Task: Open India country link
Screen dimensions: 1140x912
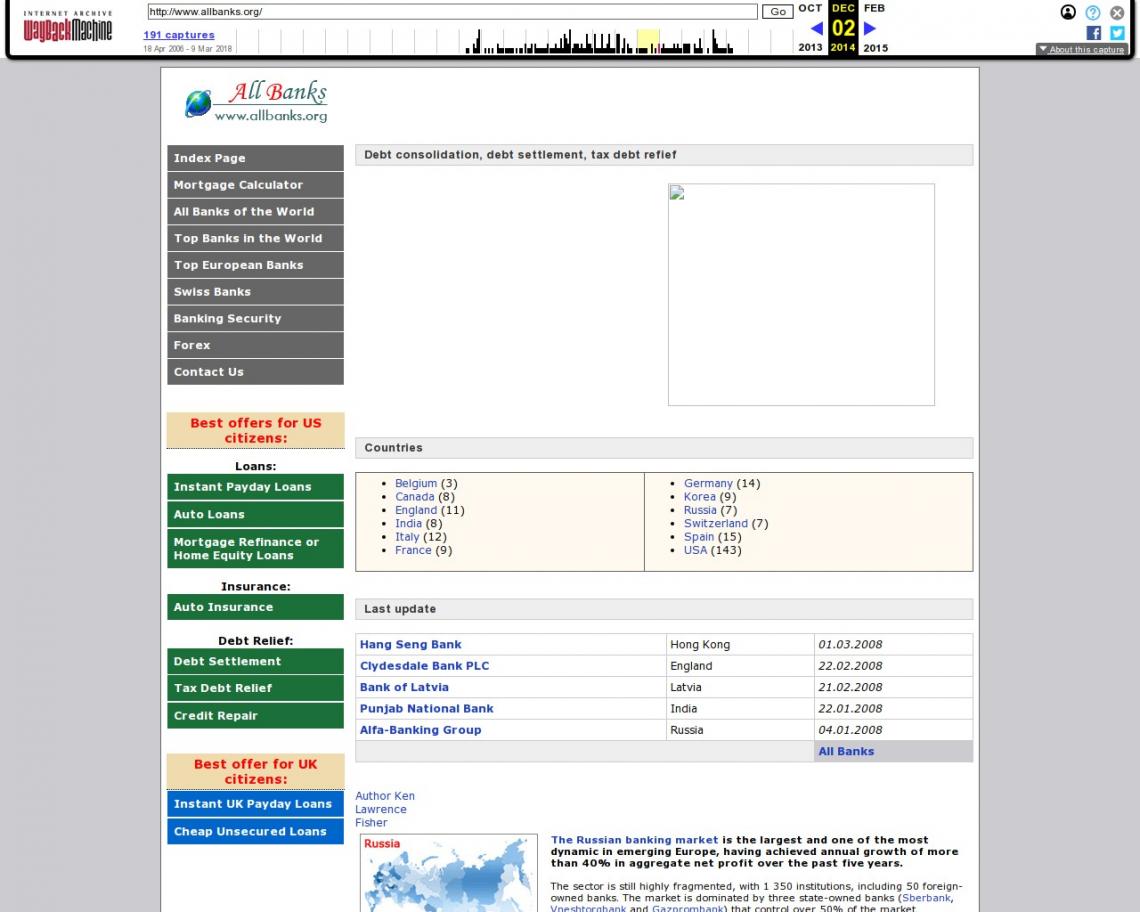Action: [408, 524]
